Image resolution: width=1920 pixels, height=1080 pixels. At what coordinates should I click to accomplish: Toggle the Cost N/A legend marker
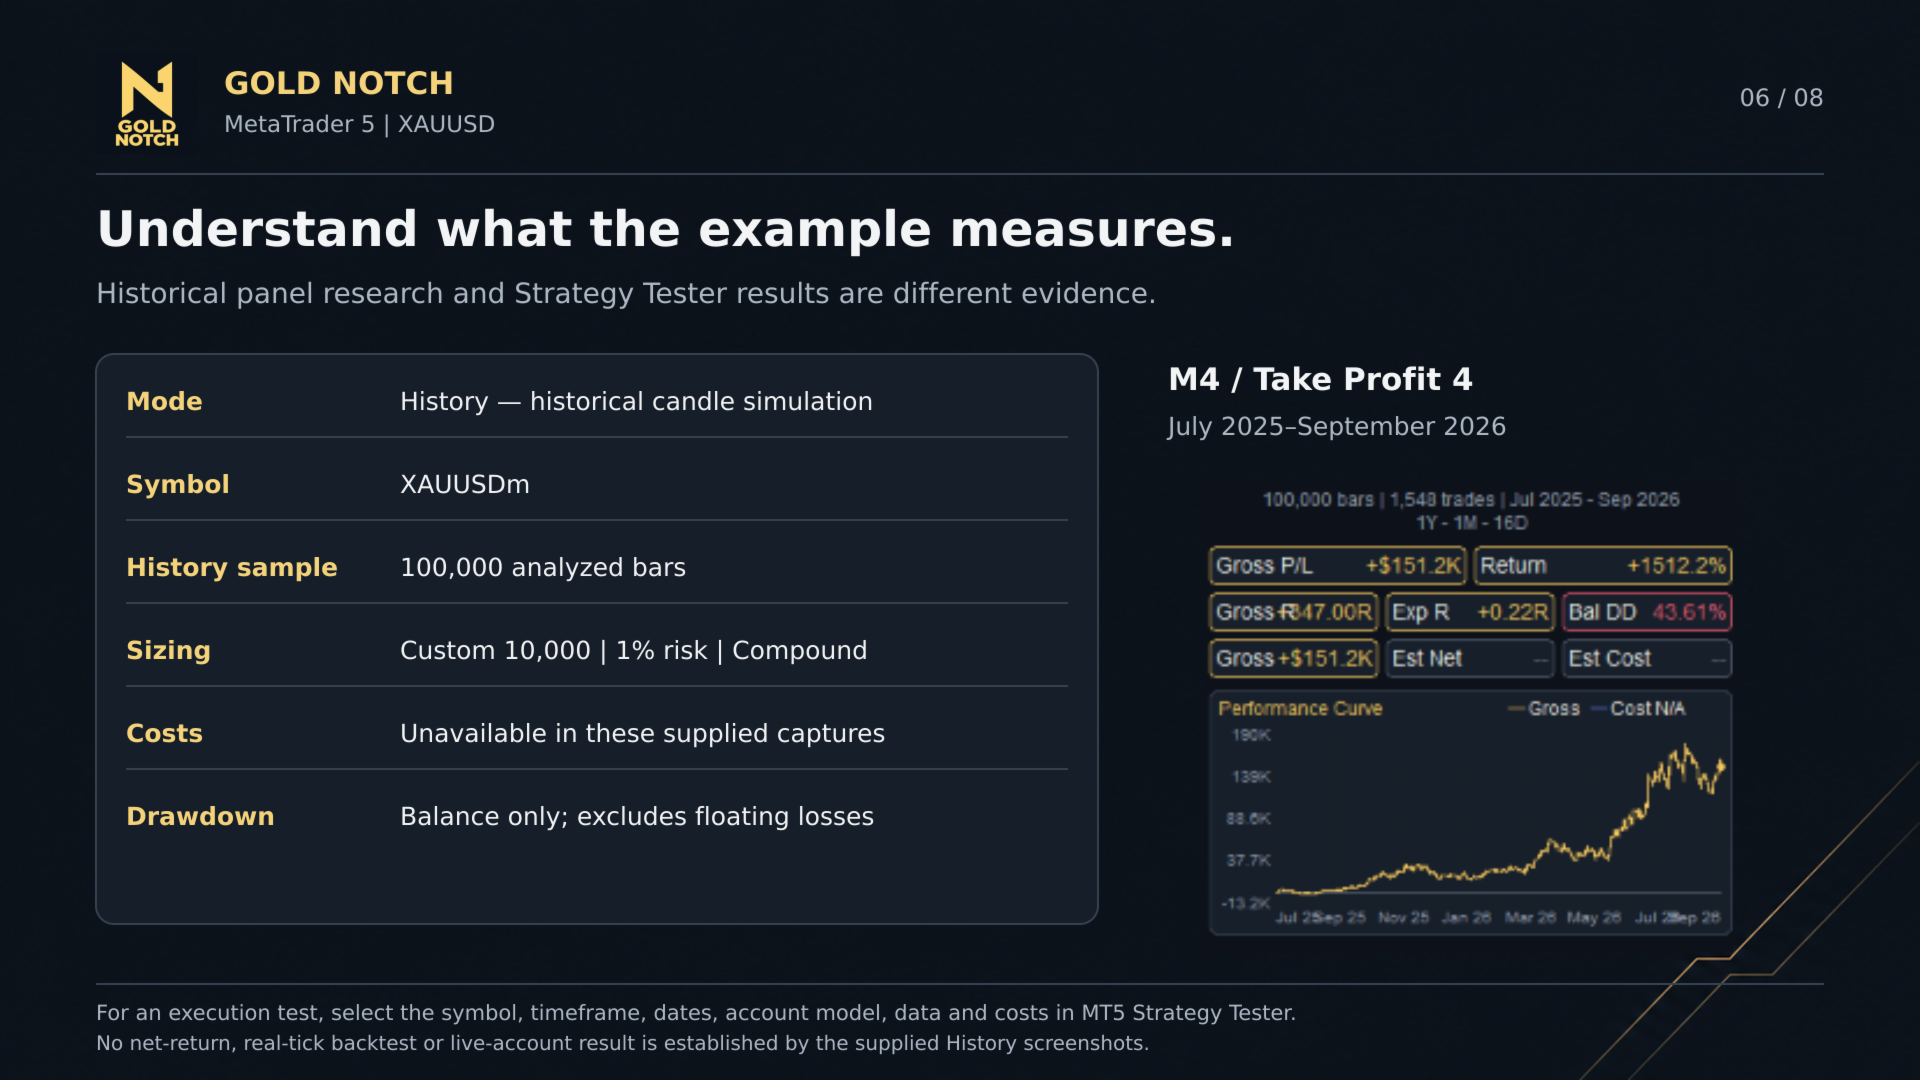1599,708
